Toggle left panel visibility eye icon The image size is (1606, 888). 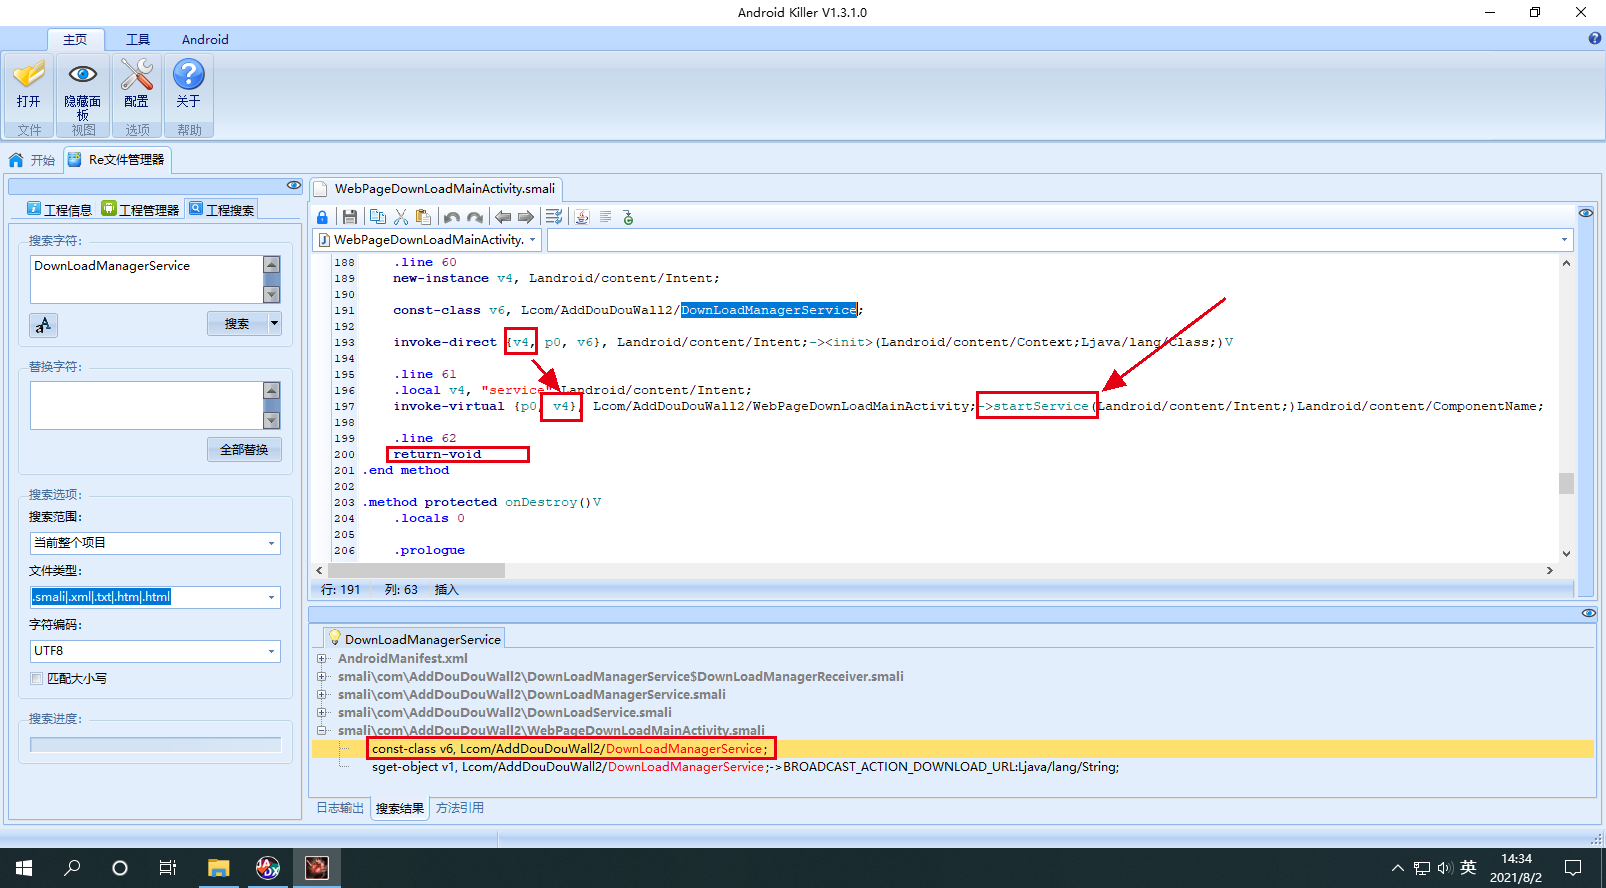(294, 185)
